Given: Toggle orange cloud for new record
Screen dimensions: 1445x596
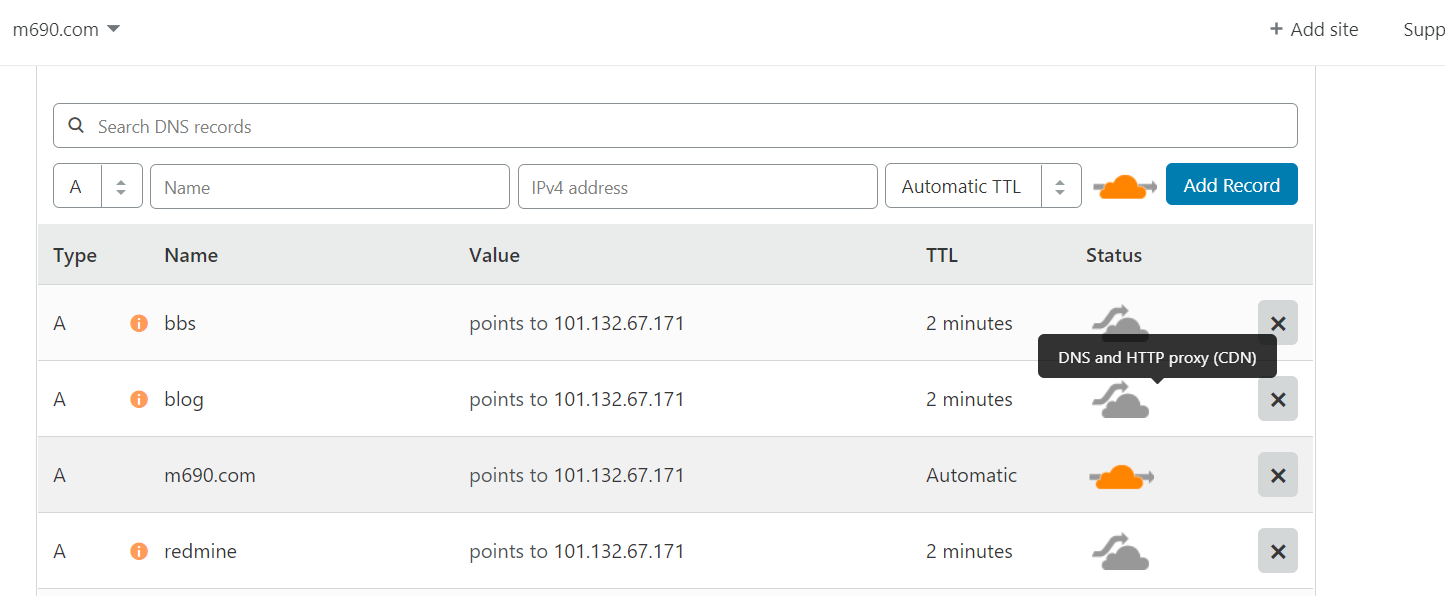Looking at the screenshot, I should [x=1124, y=186].
